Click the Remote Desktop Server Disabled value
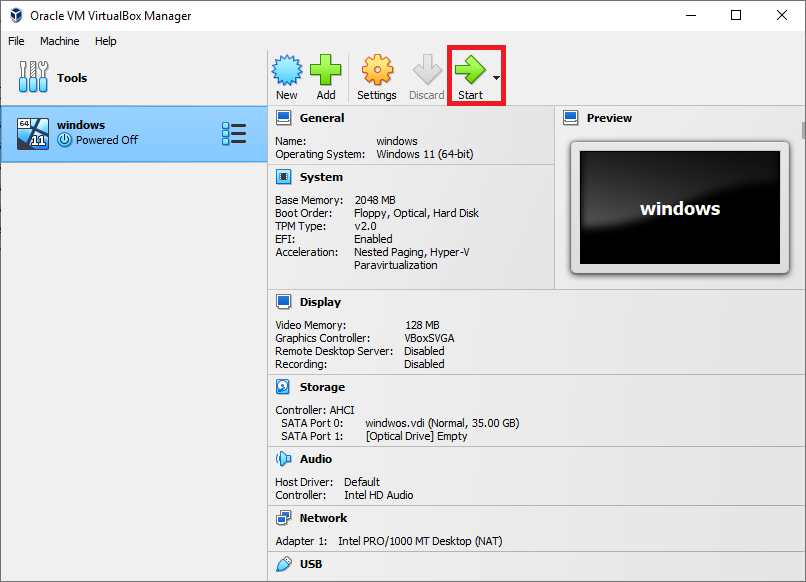 (x=424, y=351)
